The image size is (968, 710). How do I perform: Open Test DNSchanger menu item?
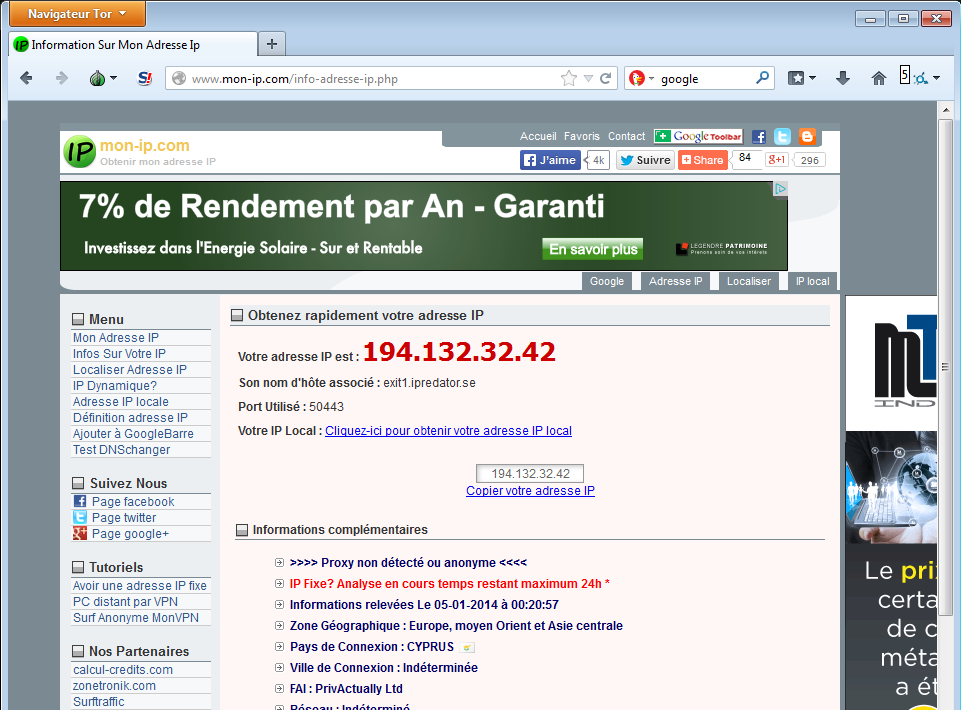click(x=122, y=450)
